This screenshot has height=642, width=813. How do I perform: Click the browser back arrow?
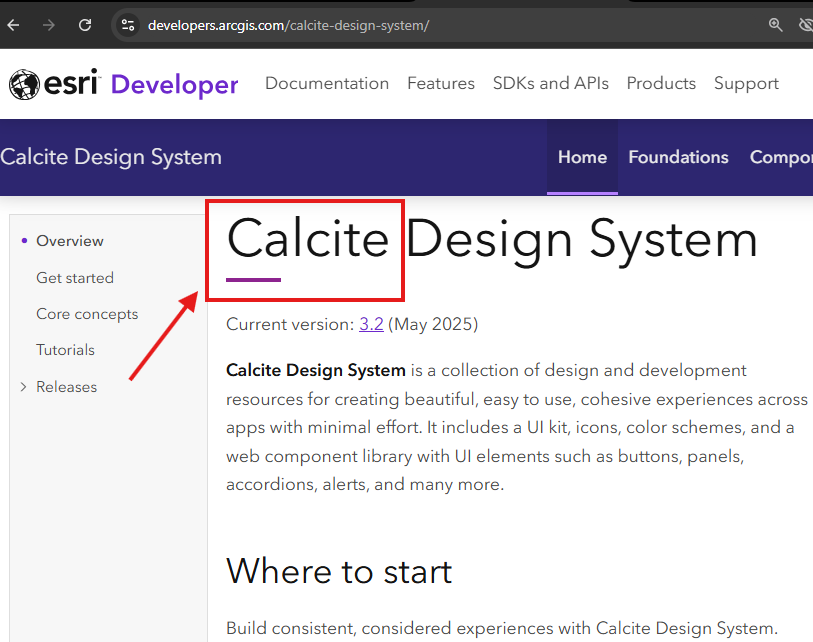(13, 25)
